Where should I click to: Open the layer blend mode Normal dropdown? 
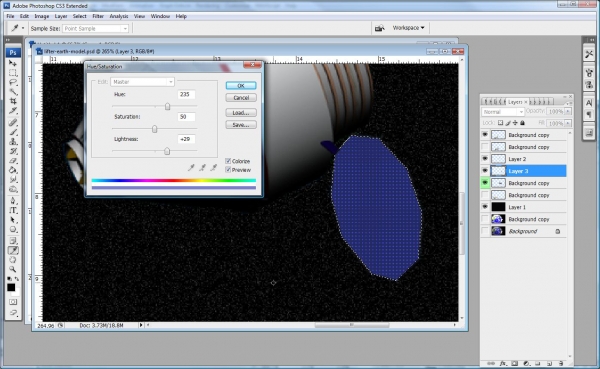tap(503, 112)
